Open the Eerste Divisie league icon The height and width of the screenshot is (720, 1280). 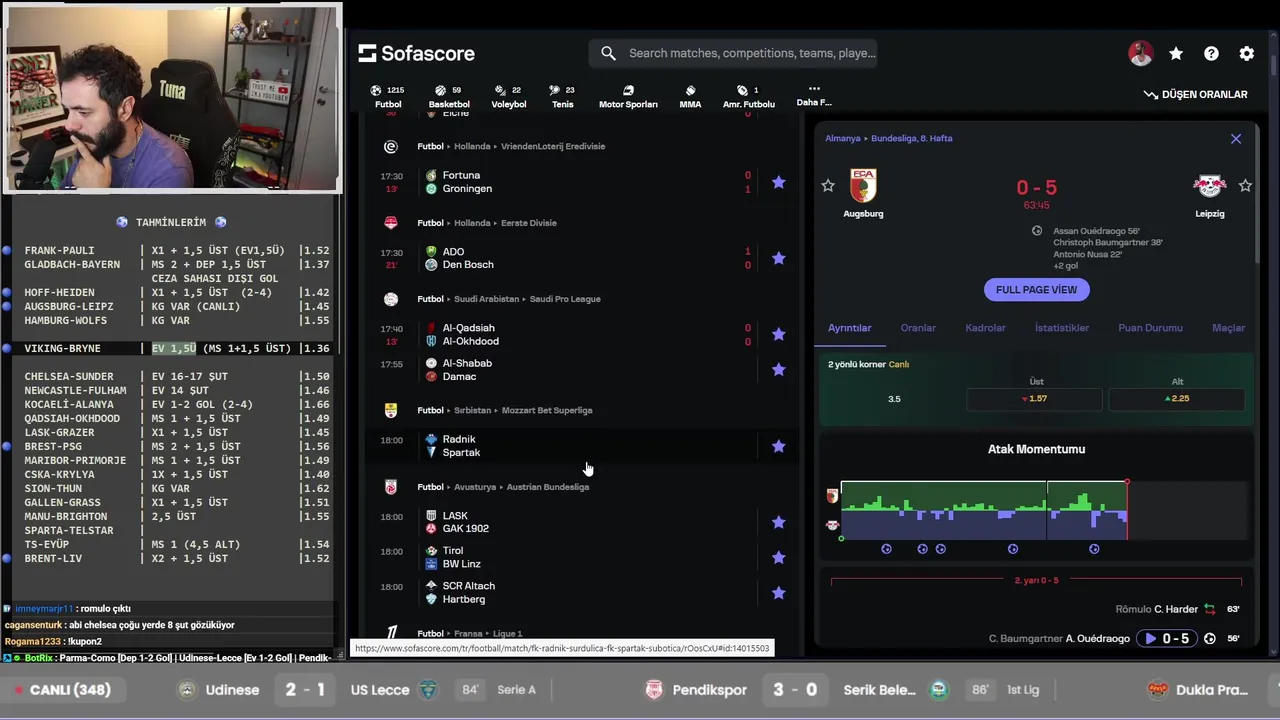click(x=391, y=223)
